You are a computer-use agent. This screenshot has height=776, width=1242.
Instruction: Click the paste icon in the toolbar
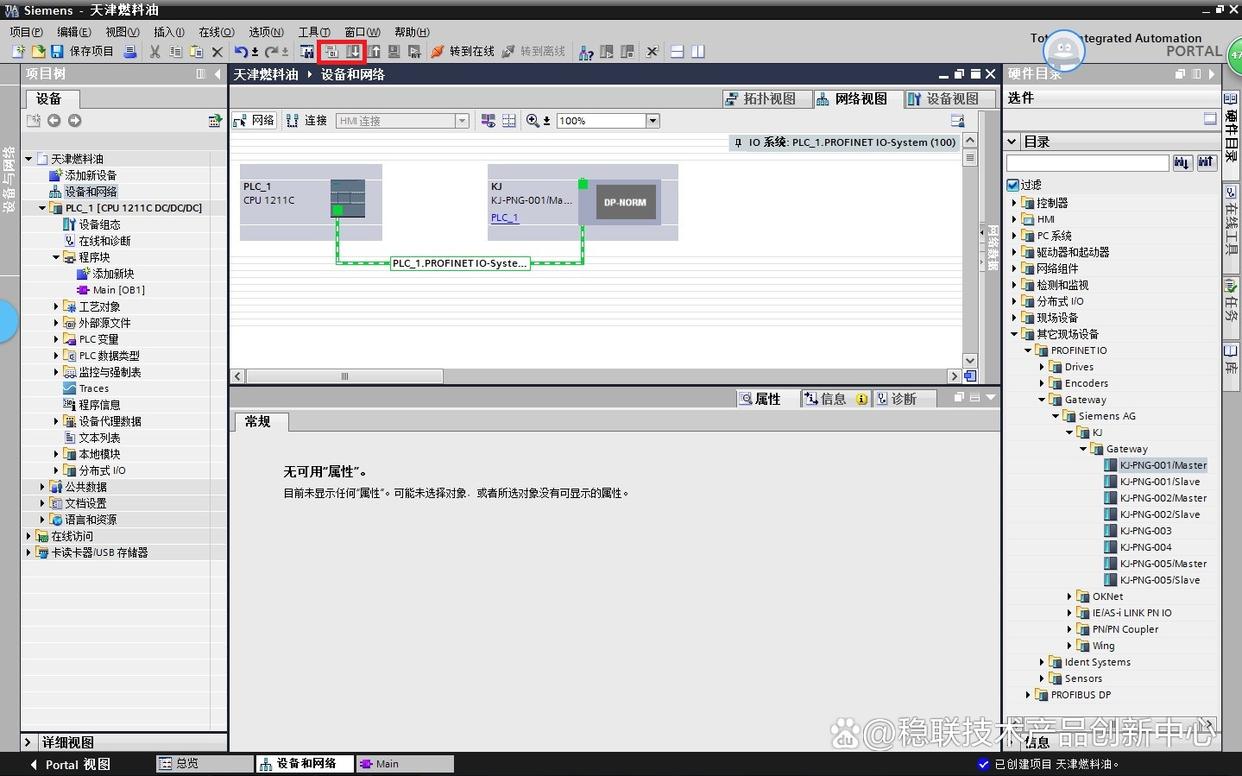pyautogui.click(x=196, y=52)
